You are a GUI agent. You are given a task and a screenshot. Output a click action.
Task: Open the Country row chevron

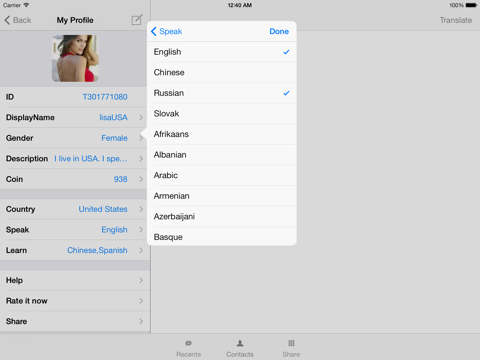[x=141, y=209]
